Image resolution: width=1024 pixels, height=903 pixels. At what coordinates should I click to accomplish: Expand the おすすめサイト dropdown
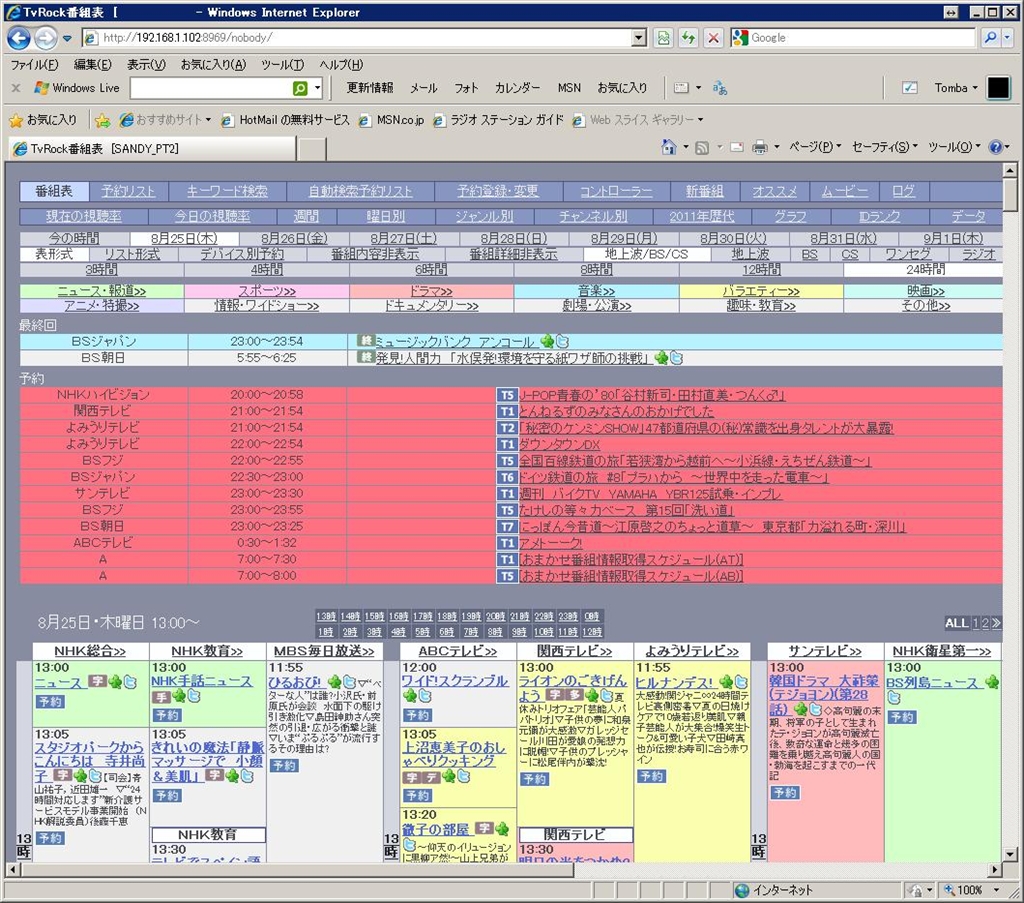point(208,120)
